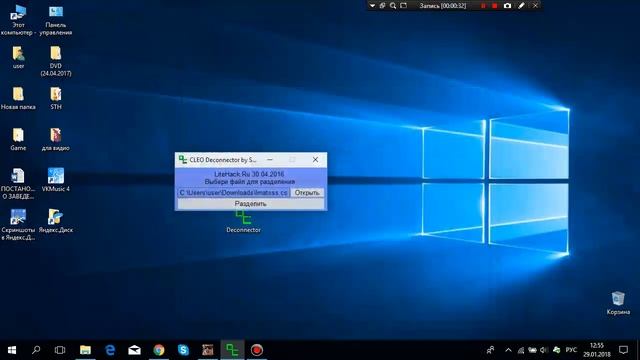Viewport: 640px width, 360px height.
Task: Stop the screen recording
Action: 494,6
